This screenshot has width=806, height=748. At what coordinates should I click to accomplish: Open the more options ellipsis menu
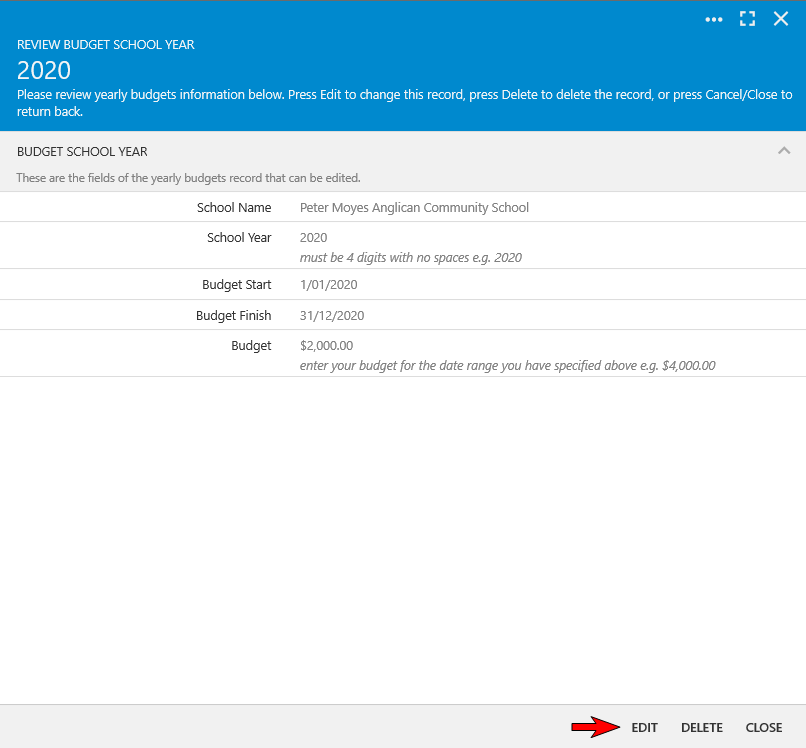click(x=713, y=19)
